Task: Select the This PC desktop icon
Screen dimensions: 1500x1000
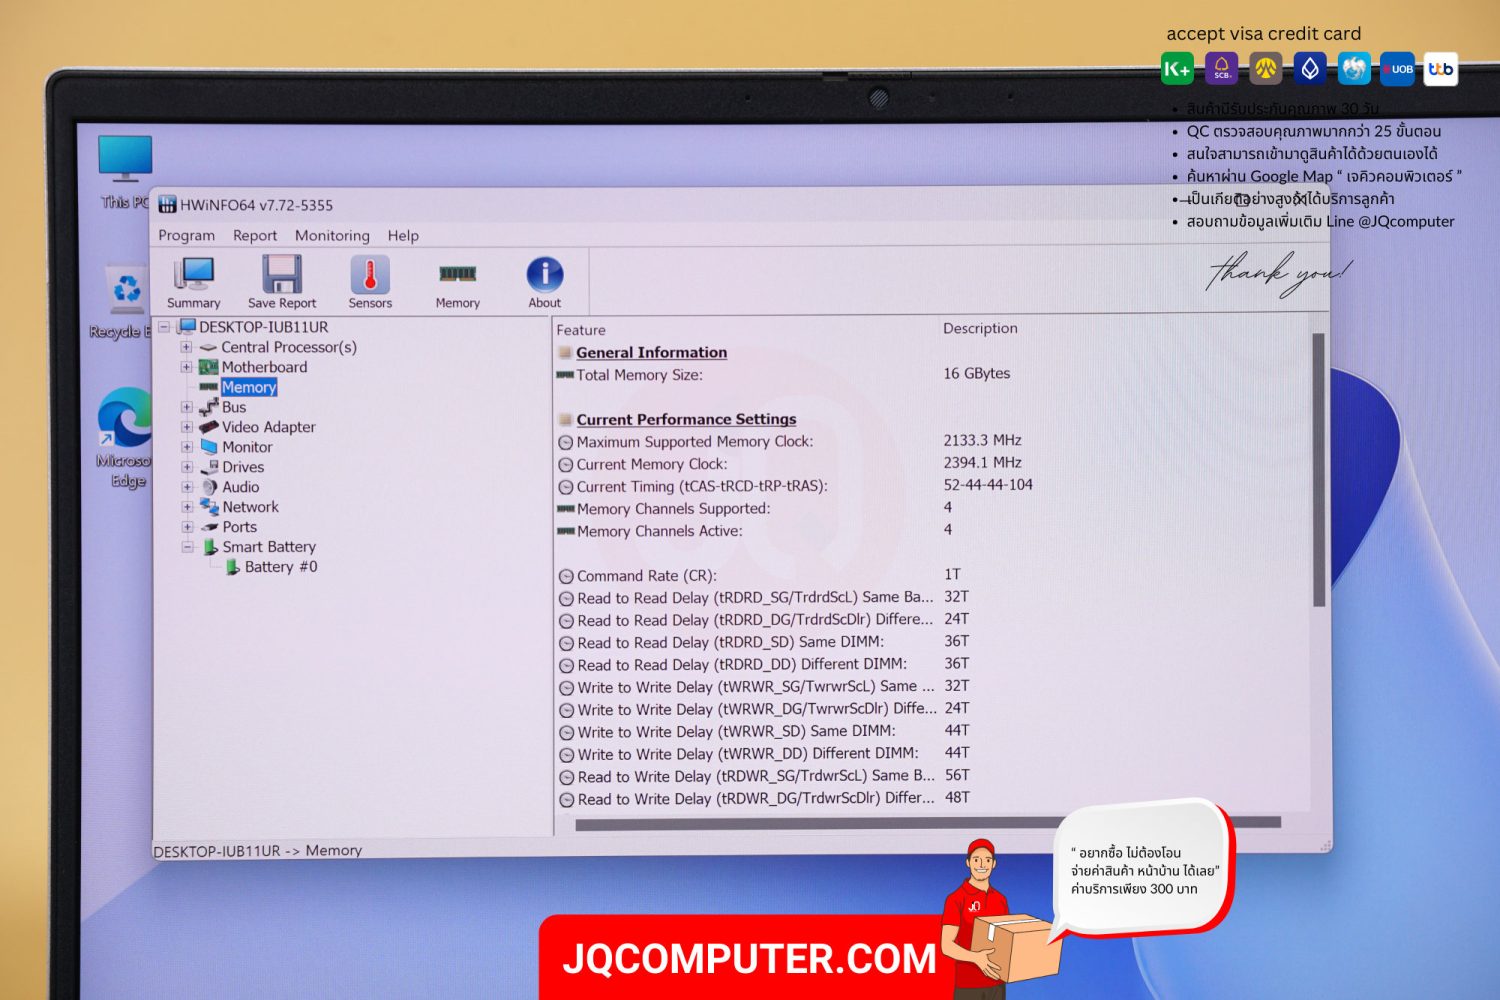Action: [124, 171]
